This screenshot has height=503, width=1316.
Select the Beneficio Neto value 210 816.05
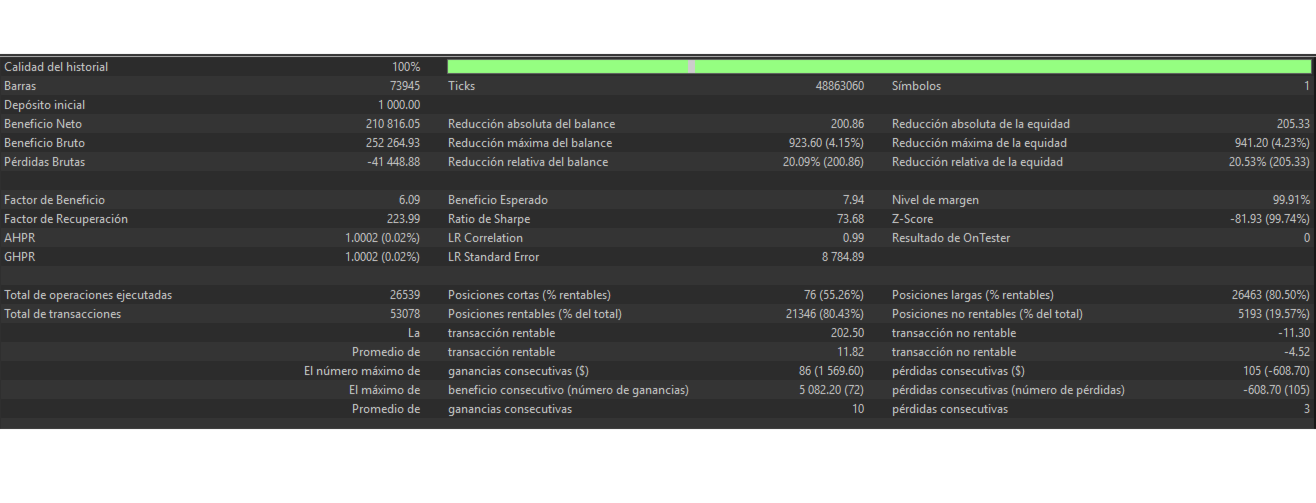[x=393, y=124]
